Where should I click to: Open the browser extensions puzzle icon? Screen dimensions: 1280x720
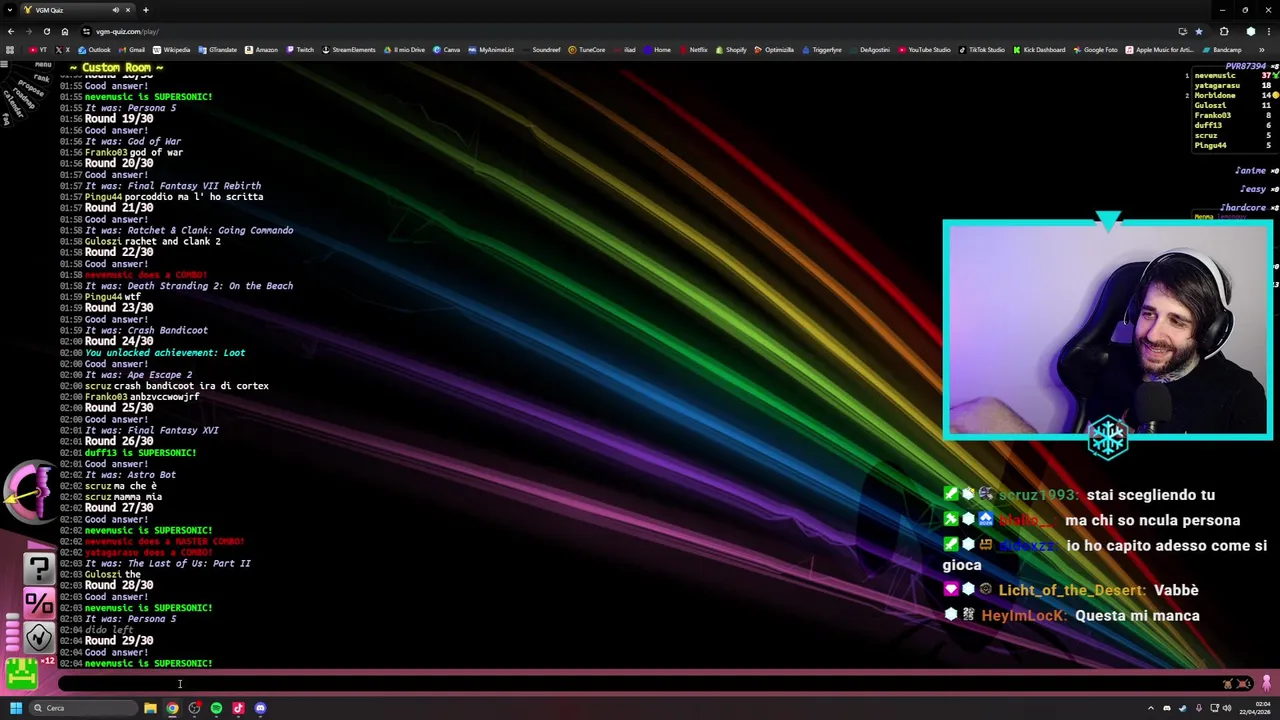1224,31
